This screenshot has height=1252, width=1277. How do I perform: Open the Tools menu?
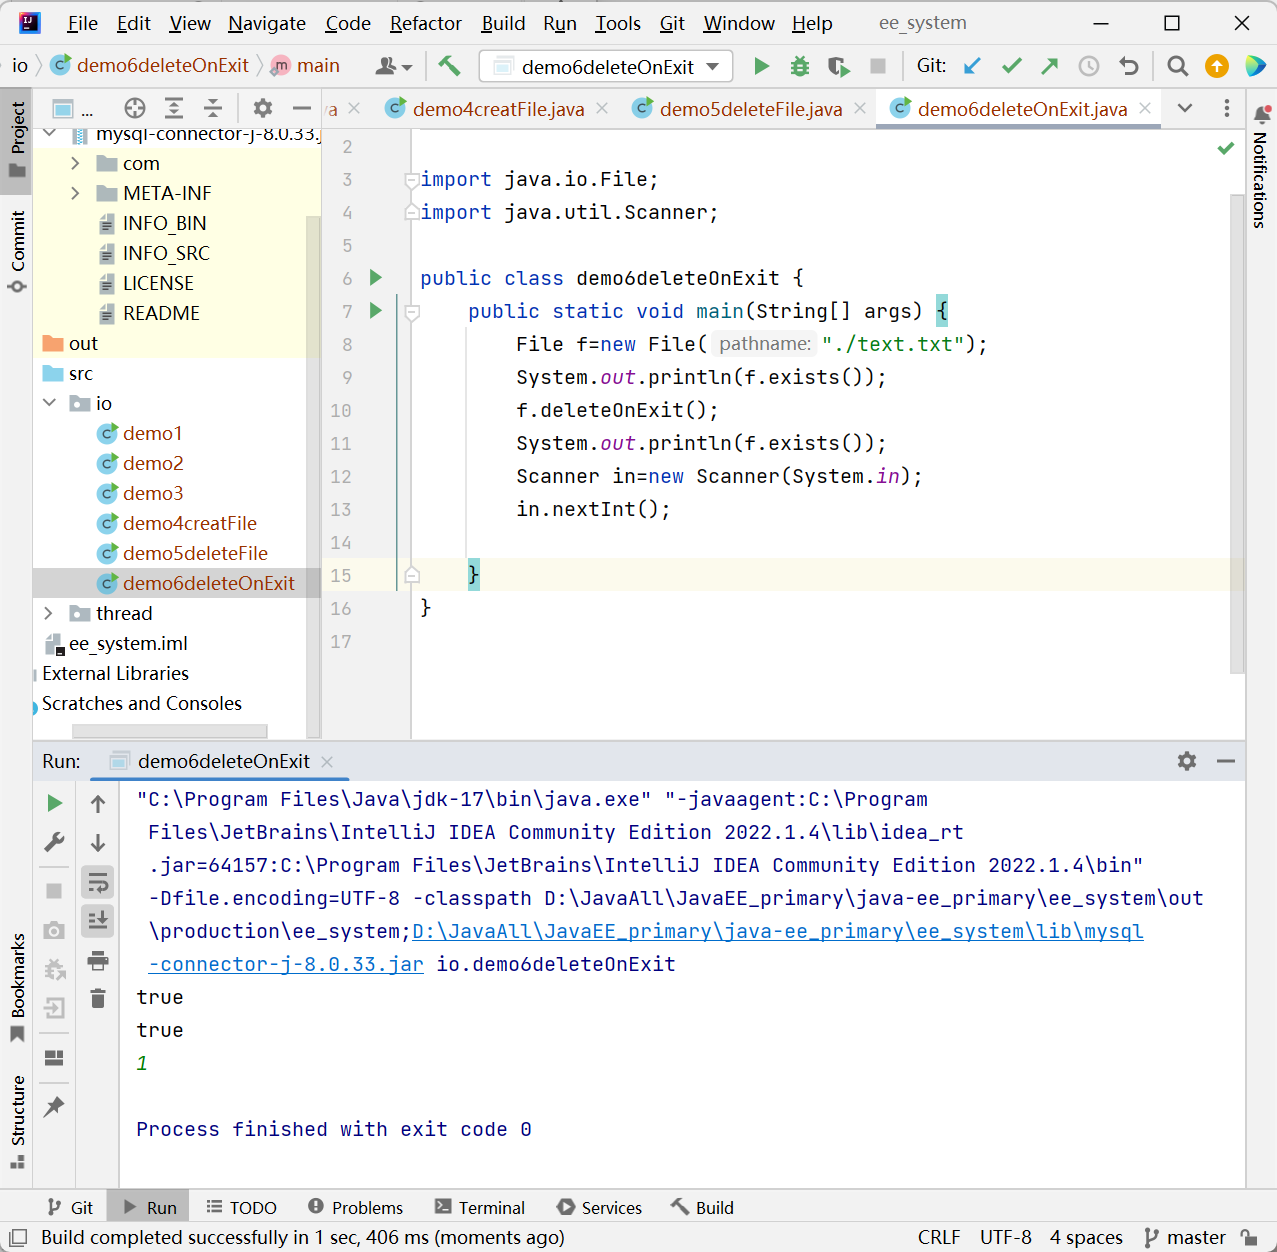coord(618,23)
